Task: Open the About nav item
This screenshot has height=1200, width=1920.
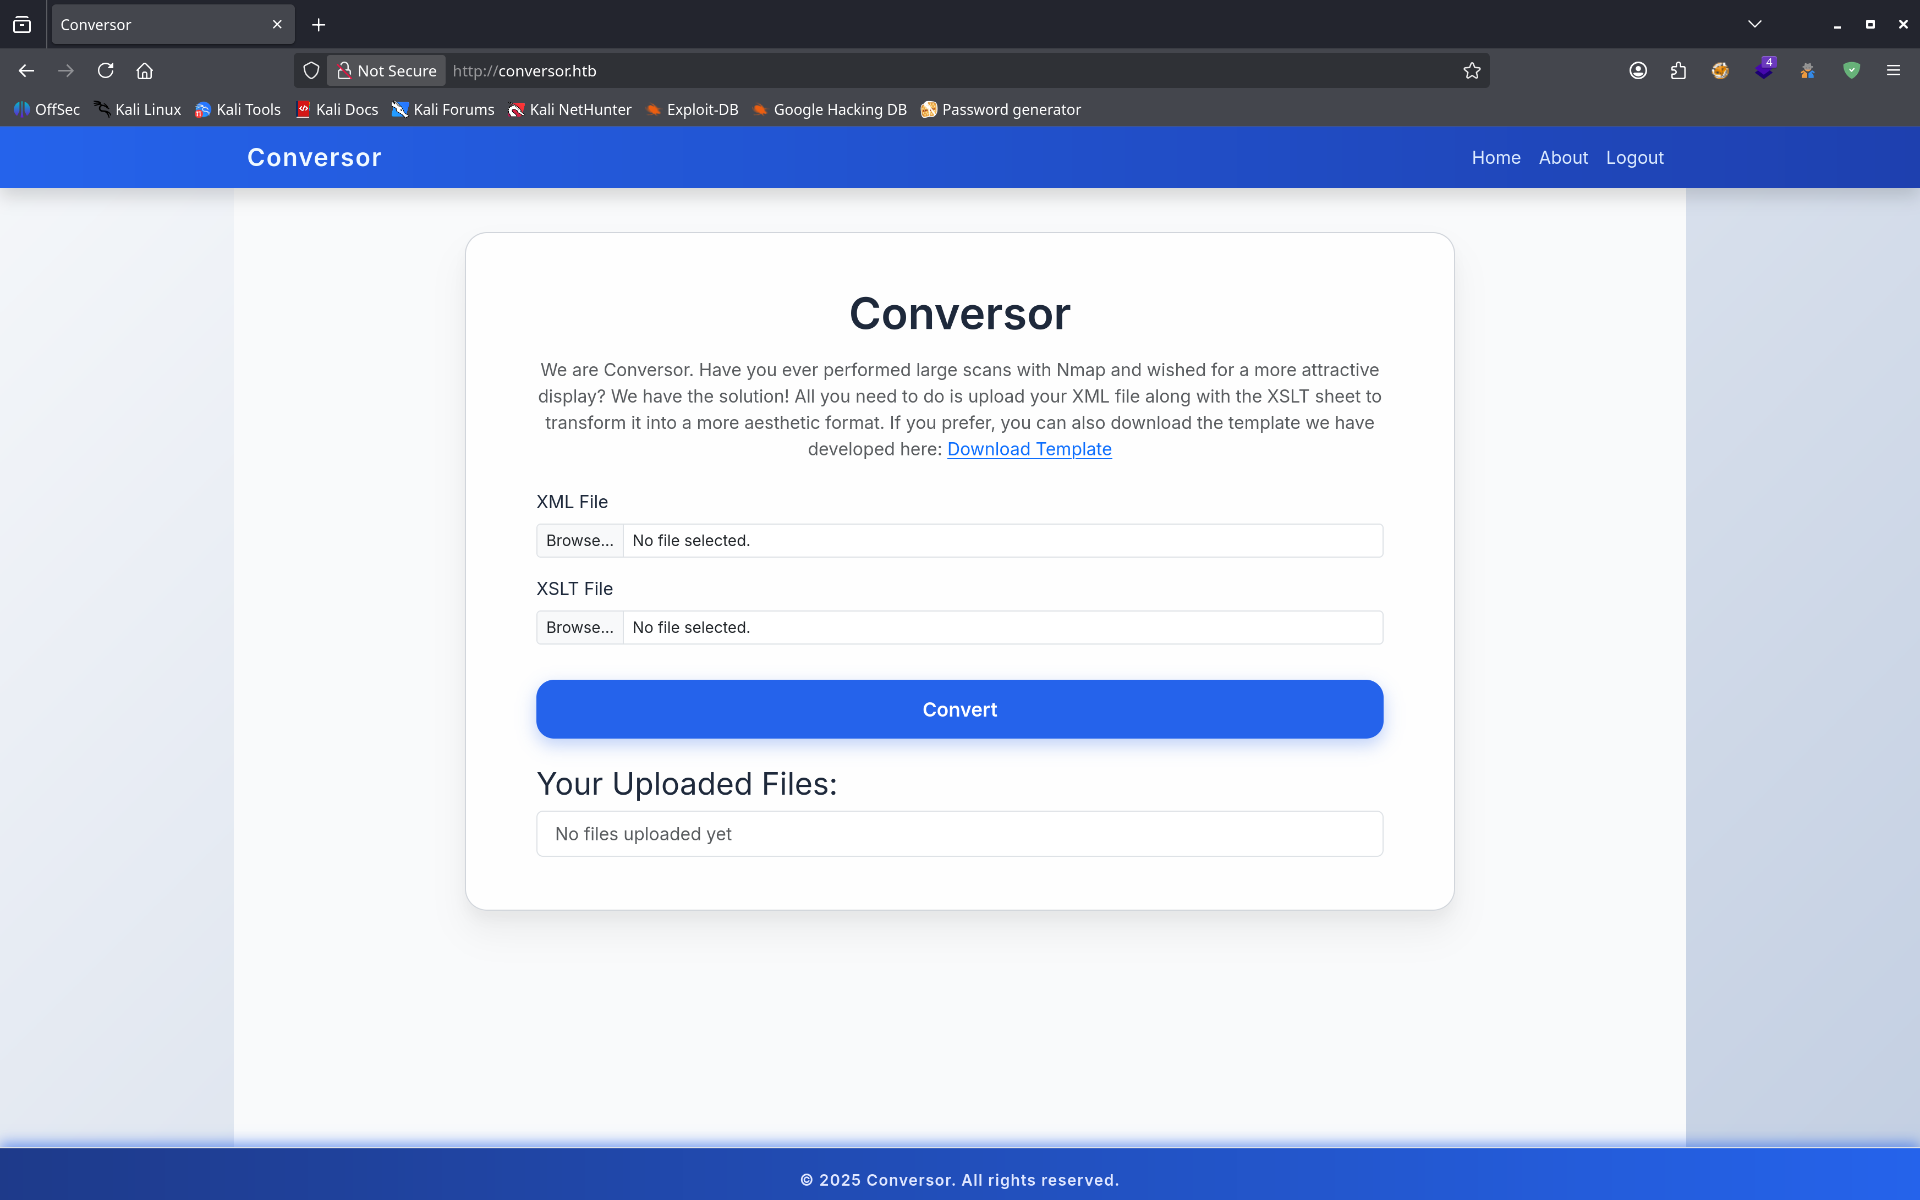Action: coord(1563,158)
